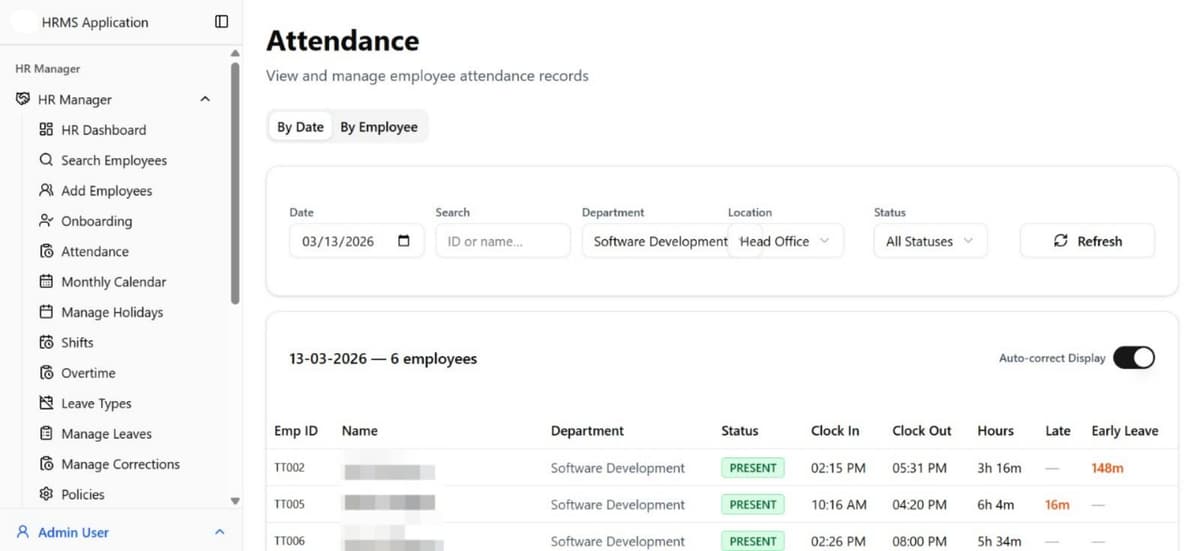This screenshot has width=1200, height=551.
Task: Click the Manage Corrections icon
Action: pos(46,464)
